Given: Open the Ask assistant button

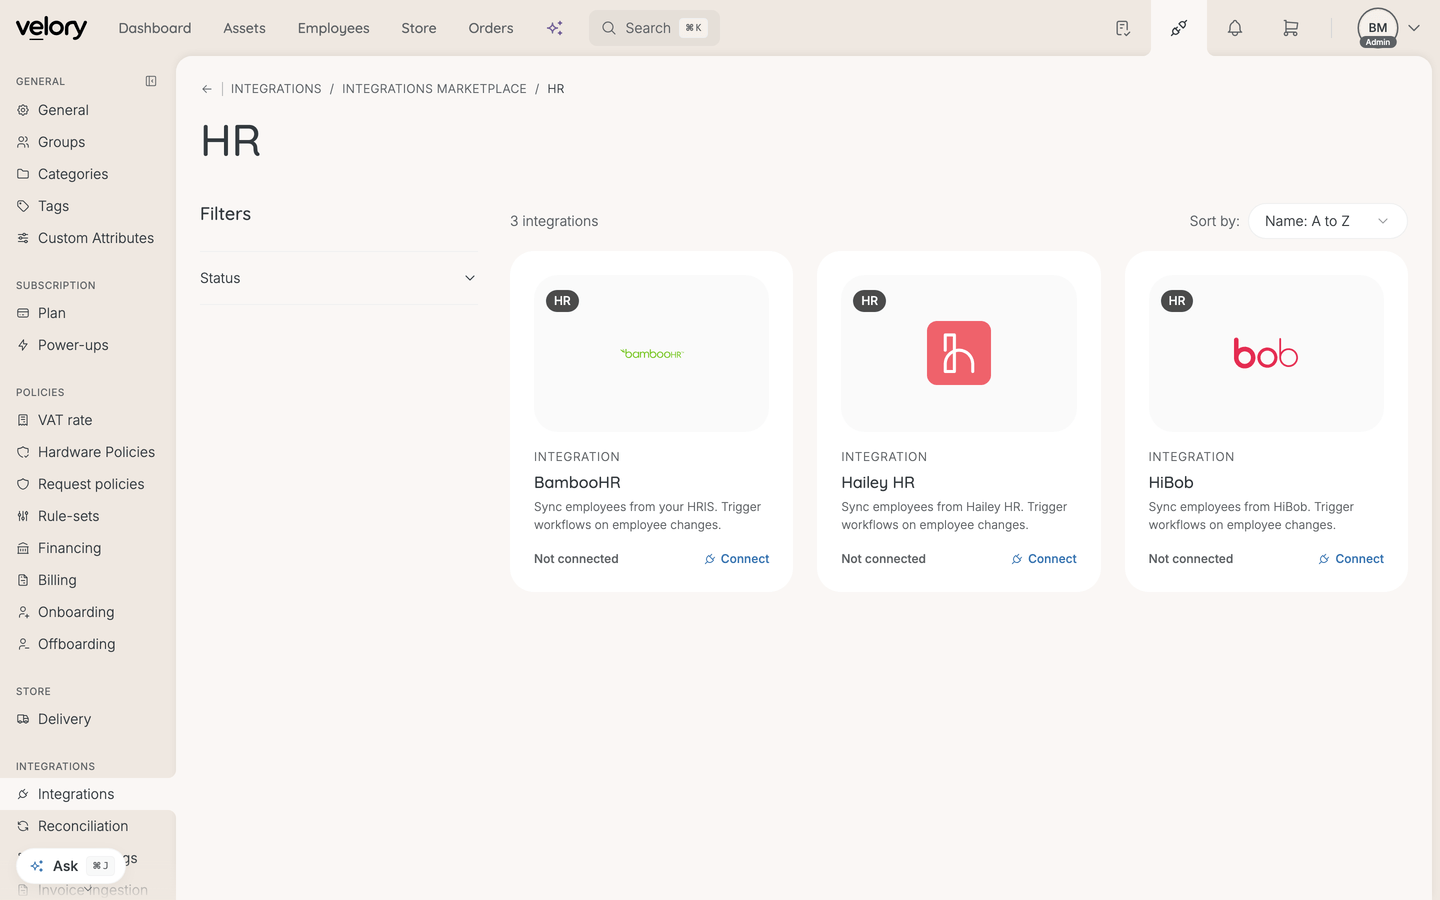Looking at the screenshot, I should (x=70, y=866).
